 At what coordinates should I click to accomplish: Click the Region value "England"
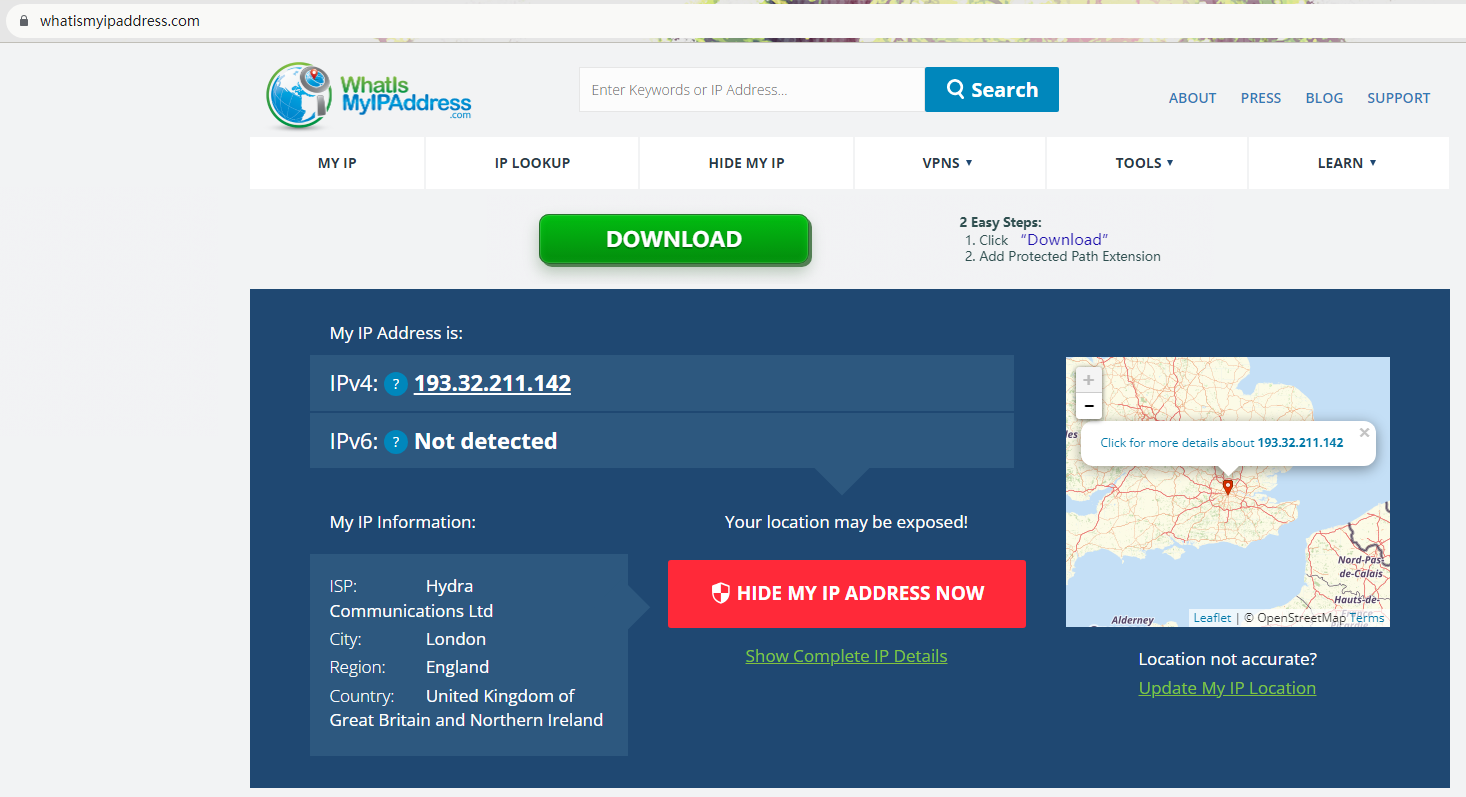coord(457,667)
